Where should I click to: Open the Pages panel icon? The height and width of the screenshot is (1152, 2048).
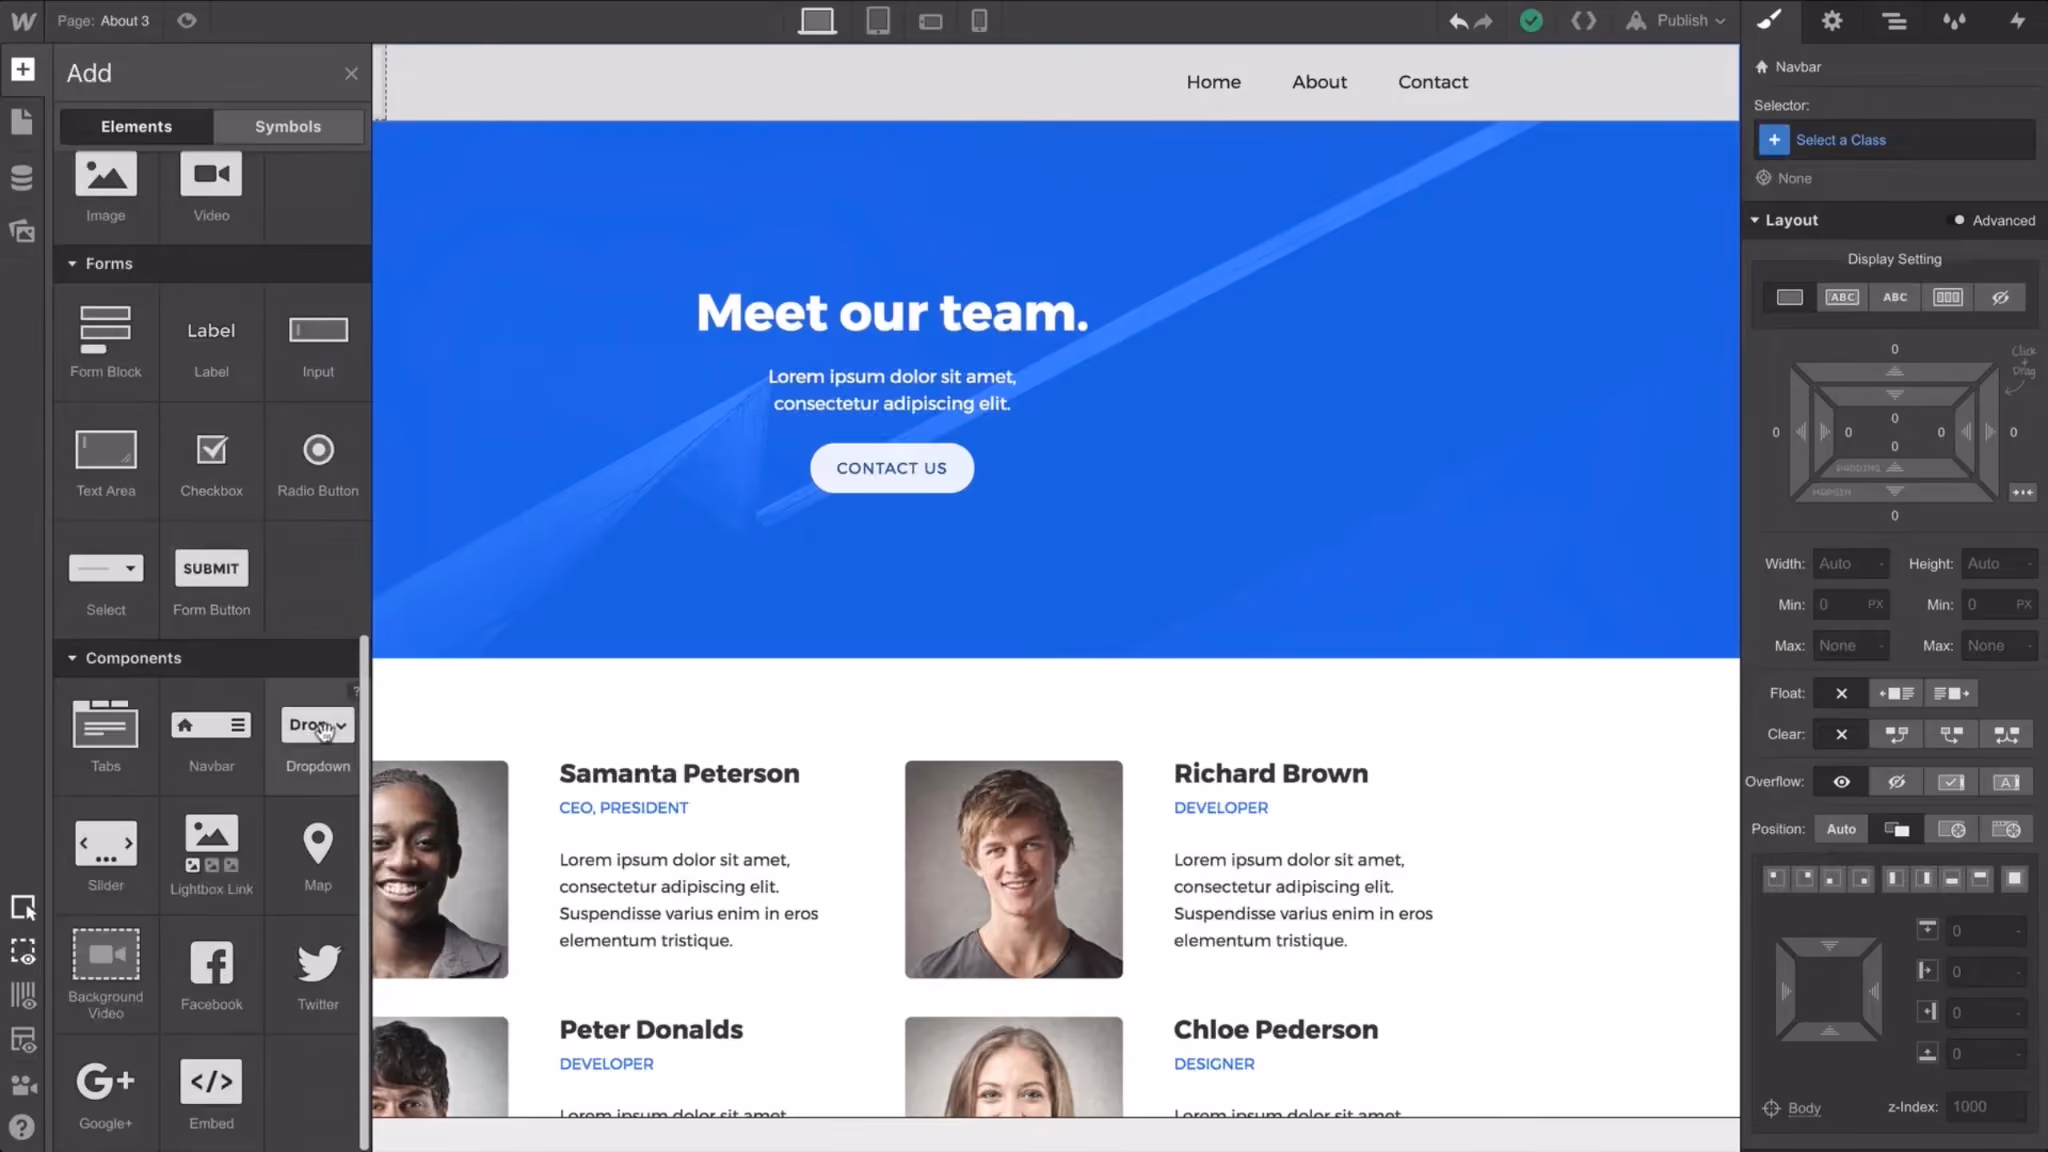pos(22,122)
